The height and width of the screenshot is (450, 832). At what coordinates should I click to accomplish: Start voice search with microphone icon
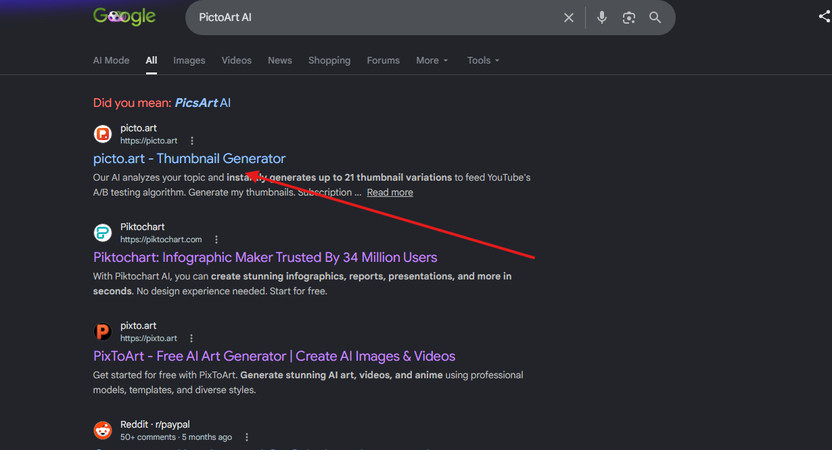tap(601, 18)
